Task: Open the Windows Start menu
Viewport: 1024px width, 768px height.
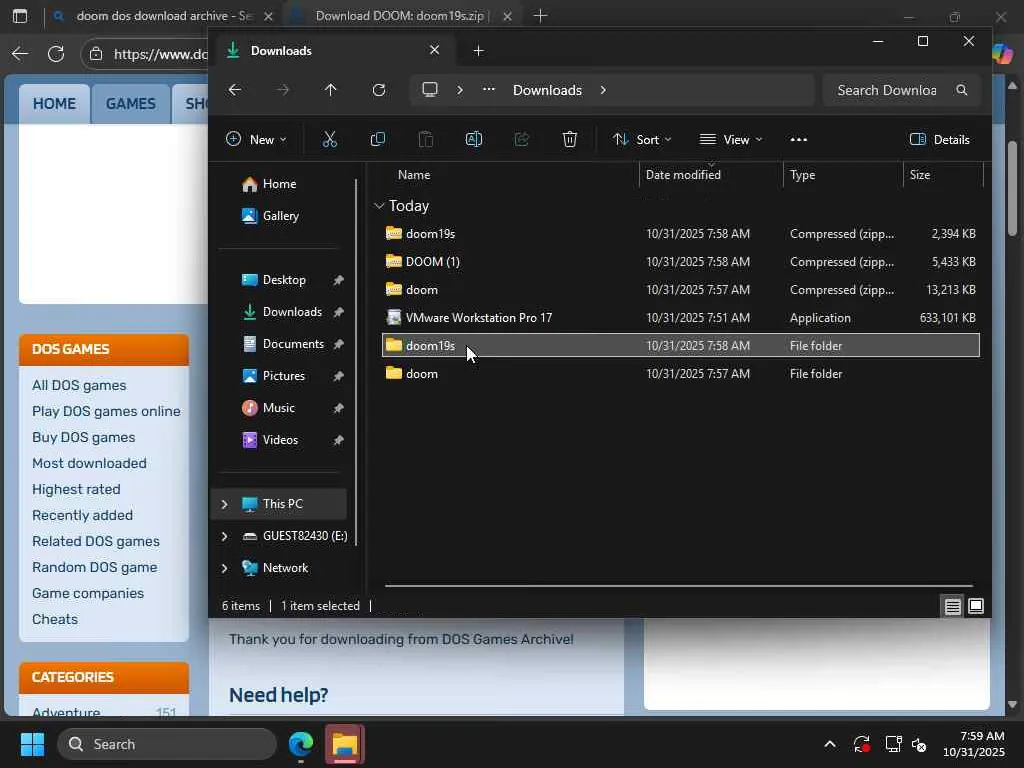Action: point(32,744)
